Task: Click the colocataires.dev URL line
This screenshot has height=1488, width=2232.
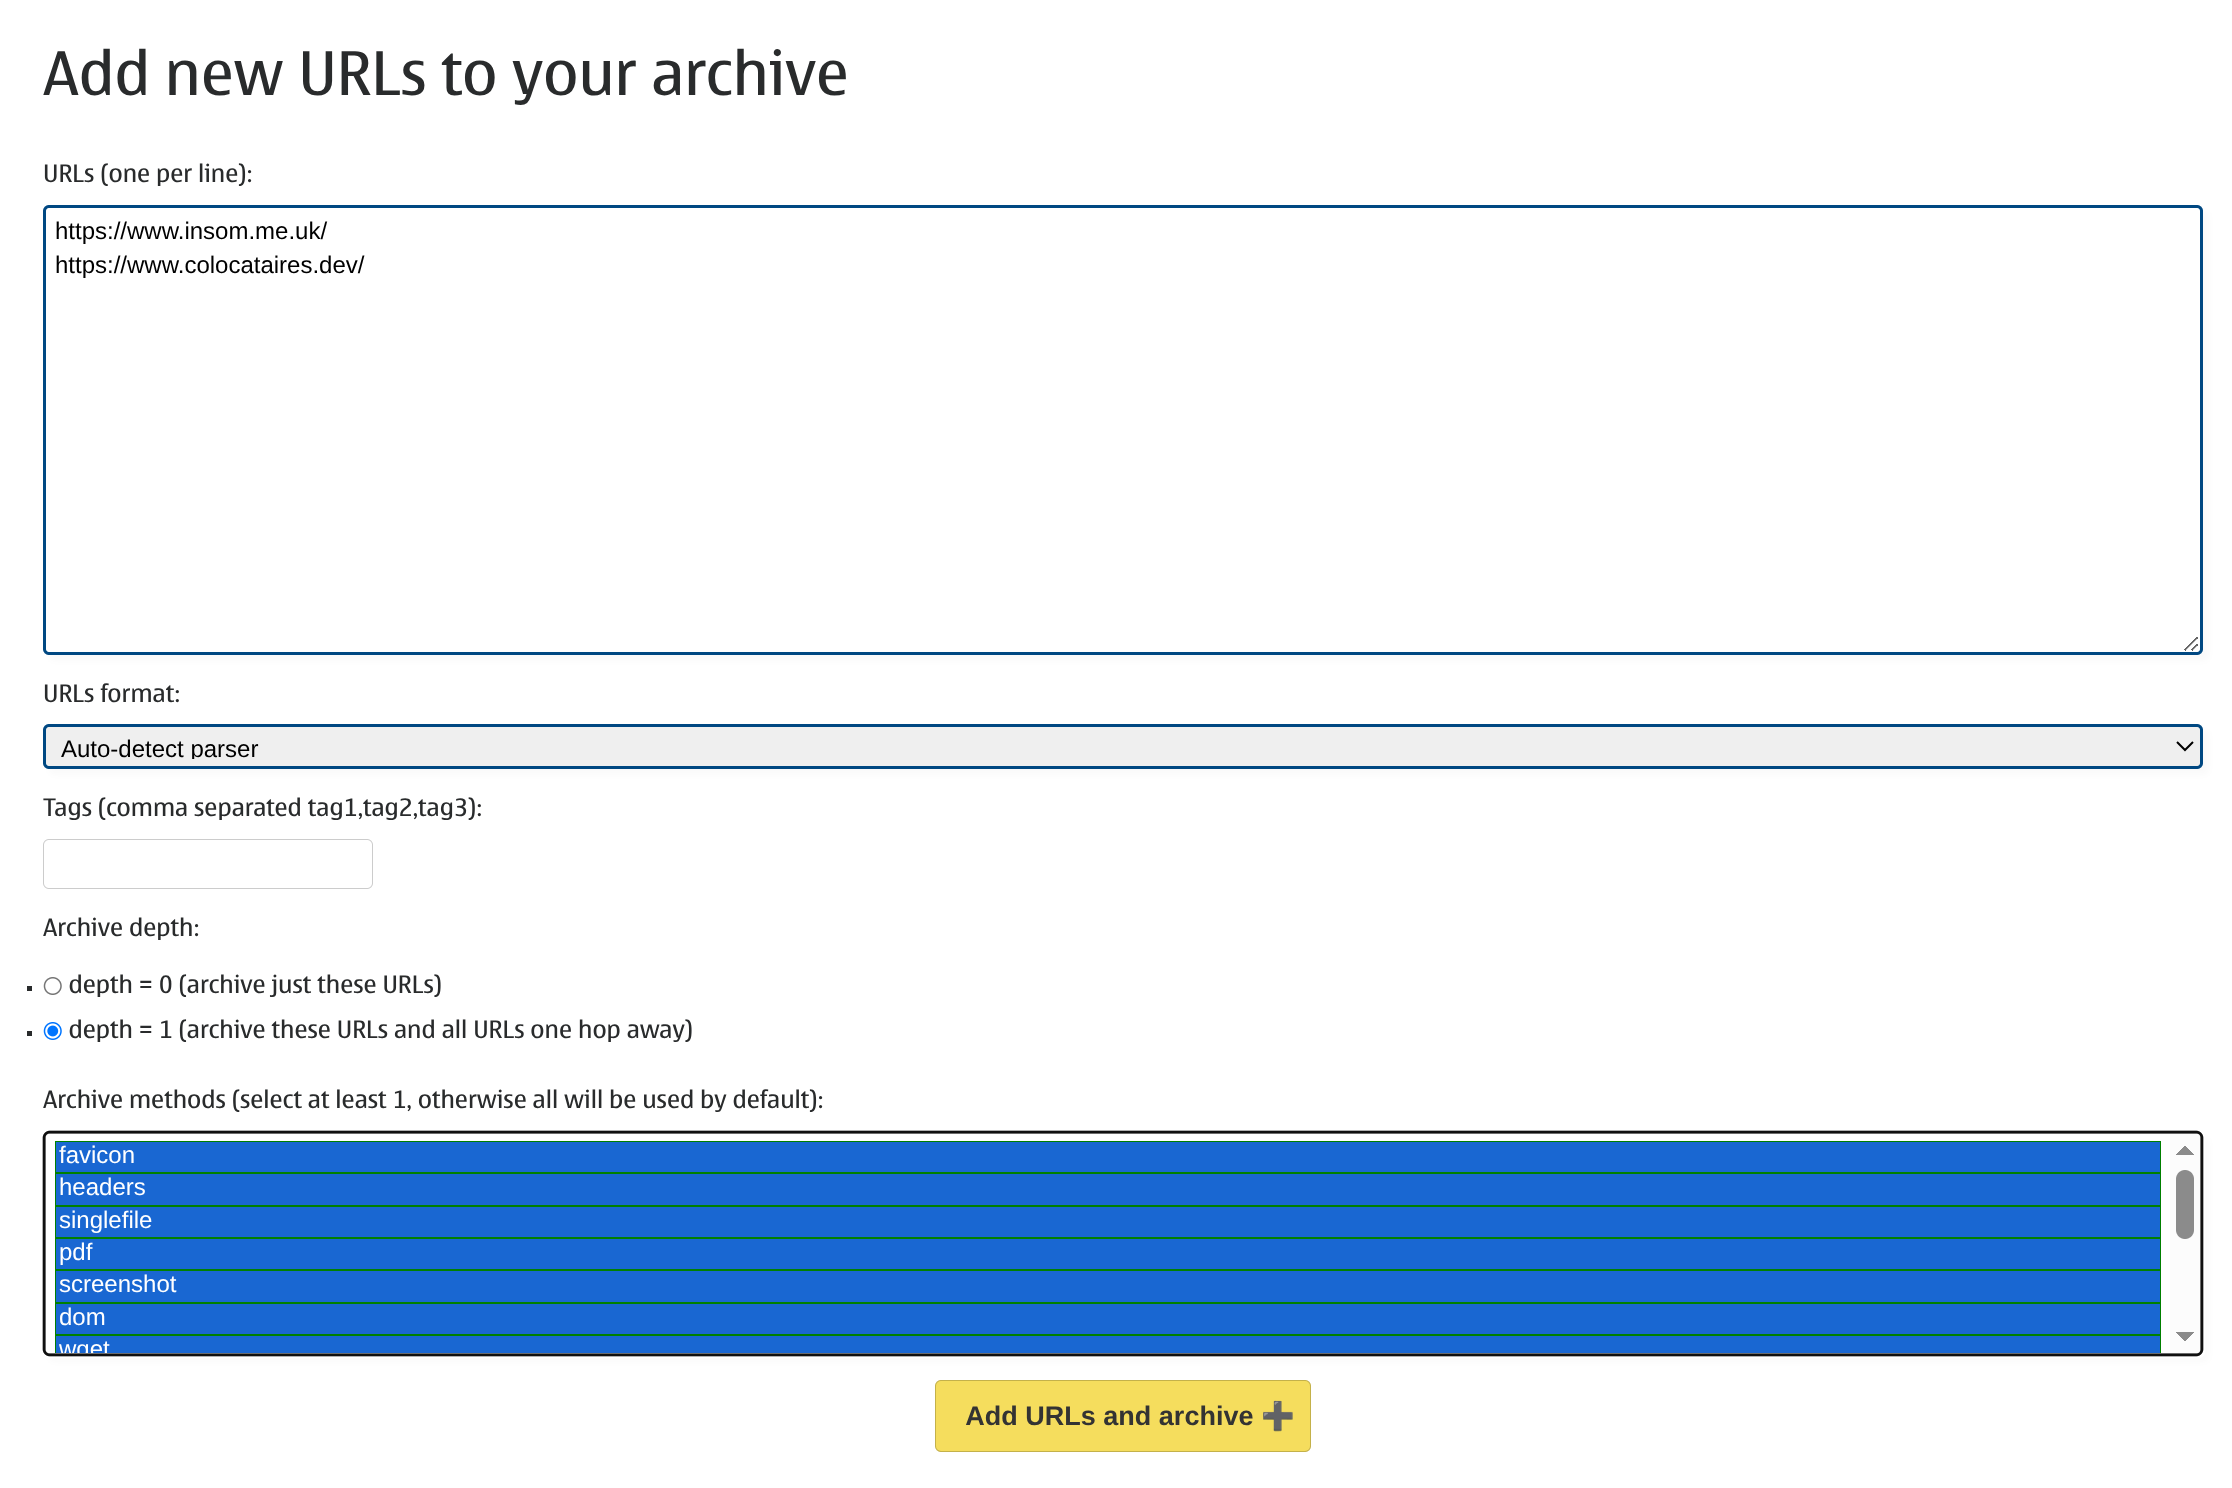Action: coord(209,265)
